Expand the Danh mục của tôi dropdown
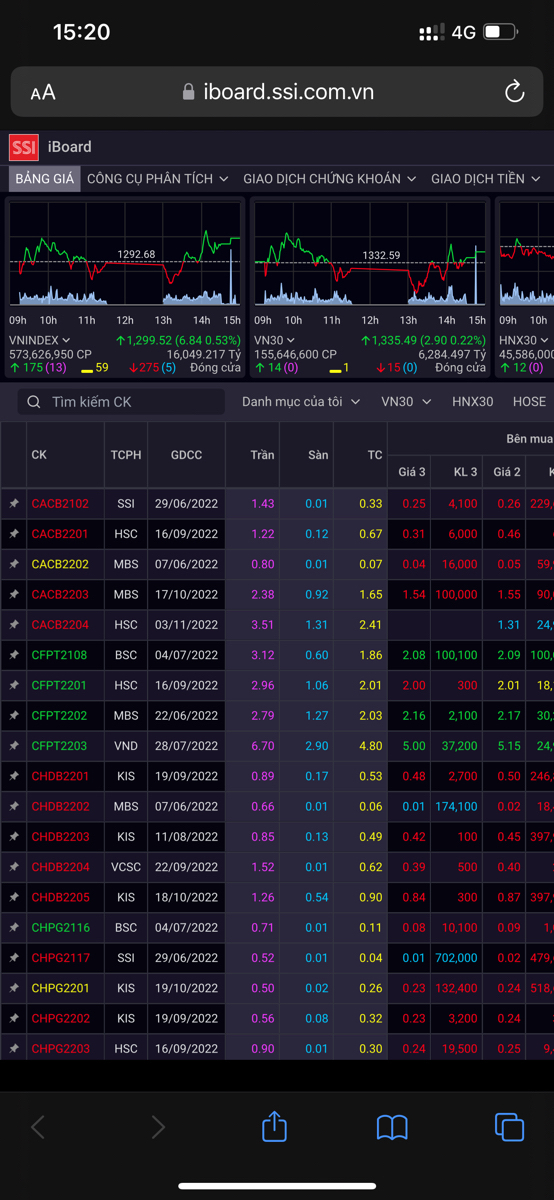 301,402
